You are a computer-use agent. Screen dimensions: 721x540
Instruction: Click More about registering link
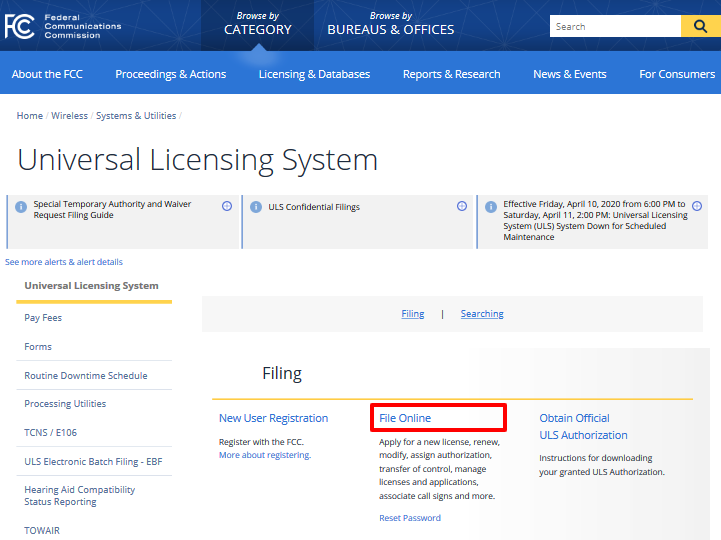click(x=265, y=455)
